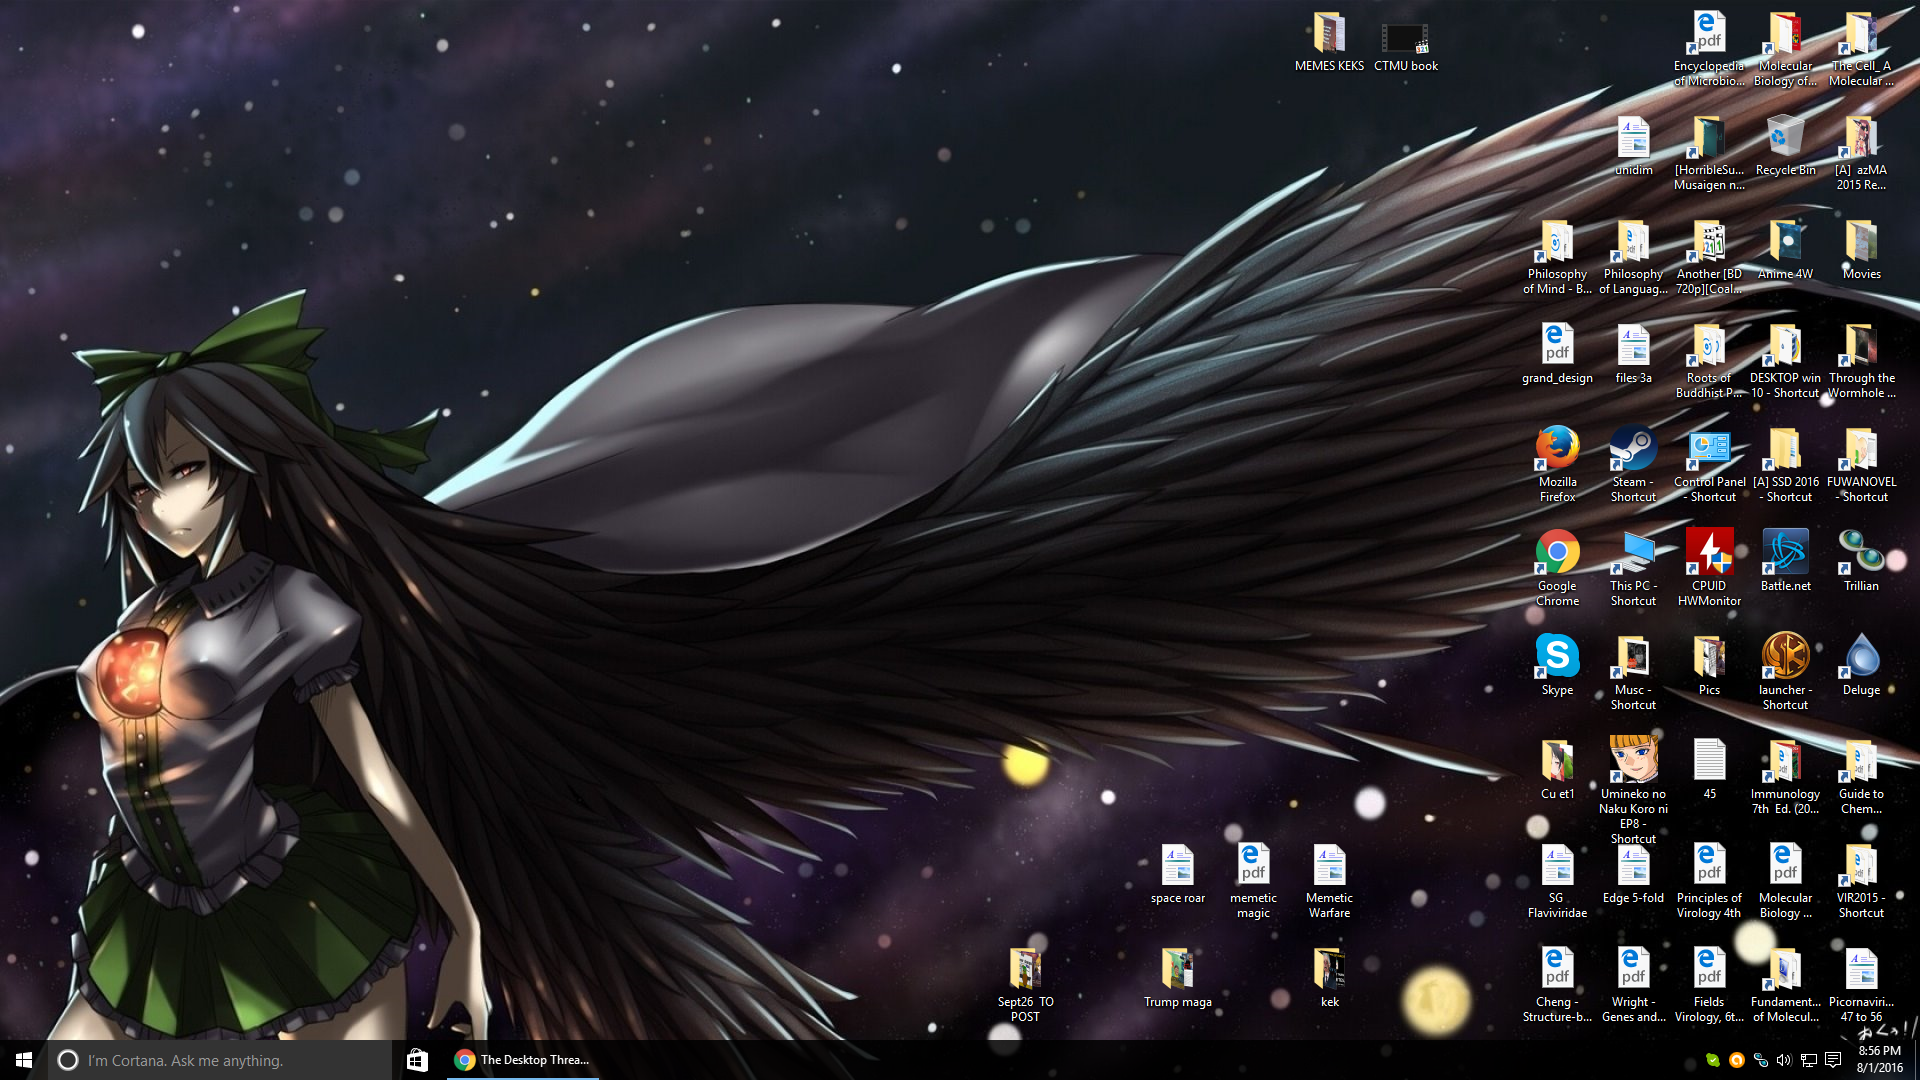Select the Through the Wormhole folder
This screenshot has width=1920, height=1080.
point(1861,361)
